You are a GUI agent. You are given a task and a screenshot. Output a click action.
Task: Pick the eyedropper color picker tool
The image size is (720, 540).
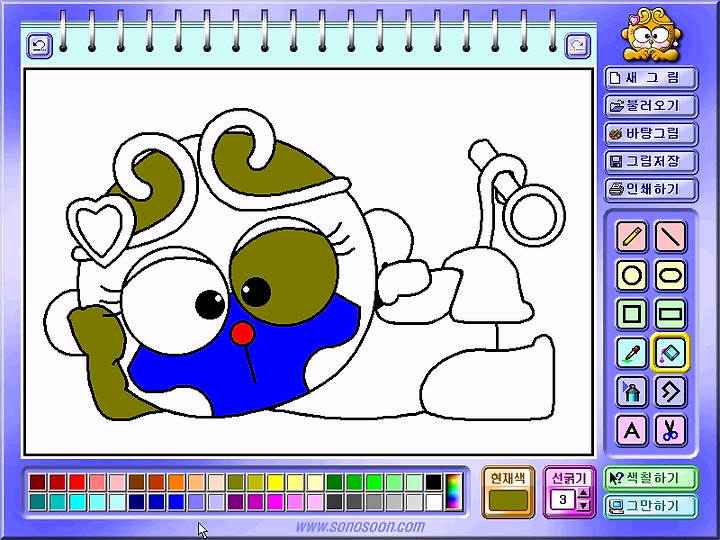[631, 353]
